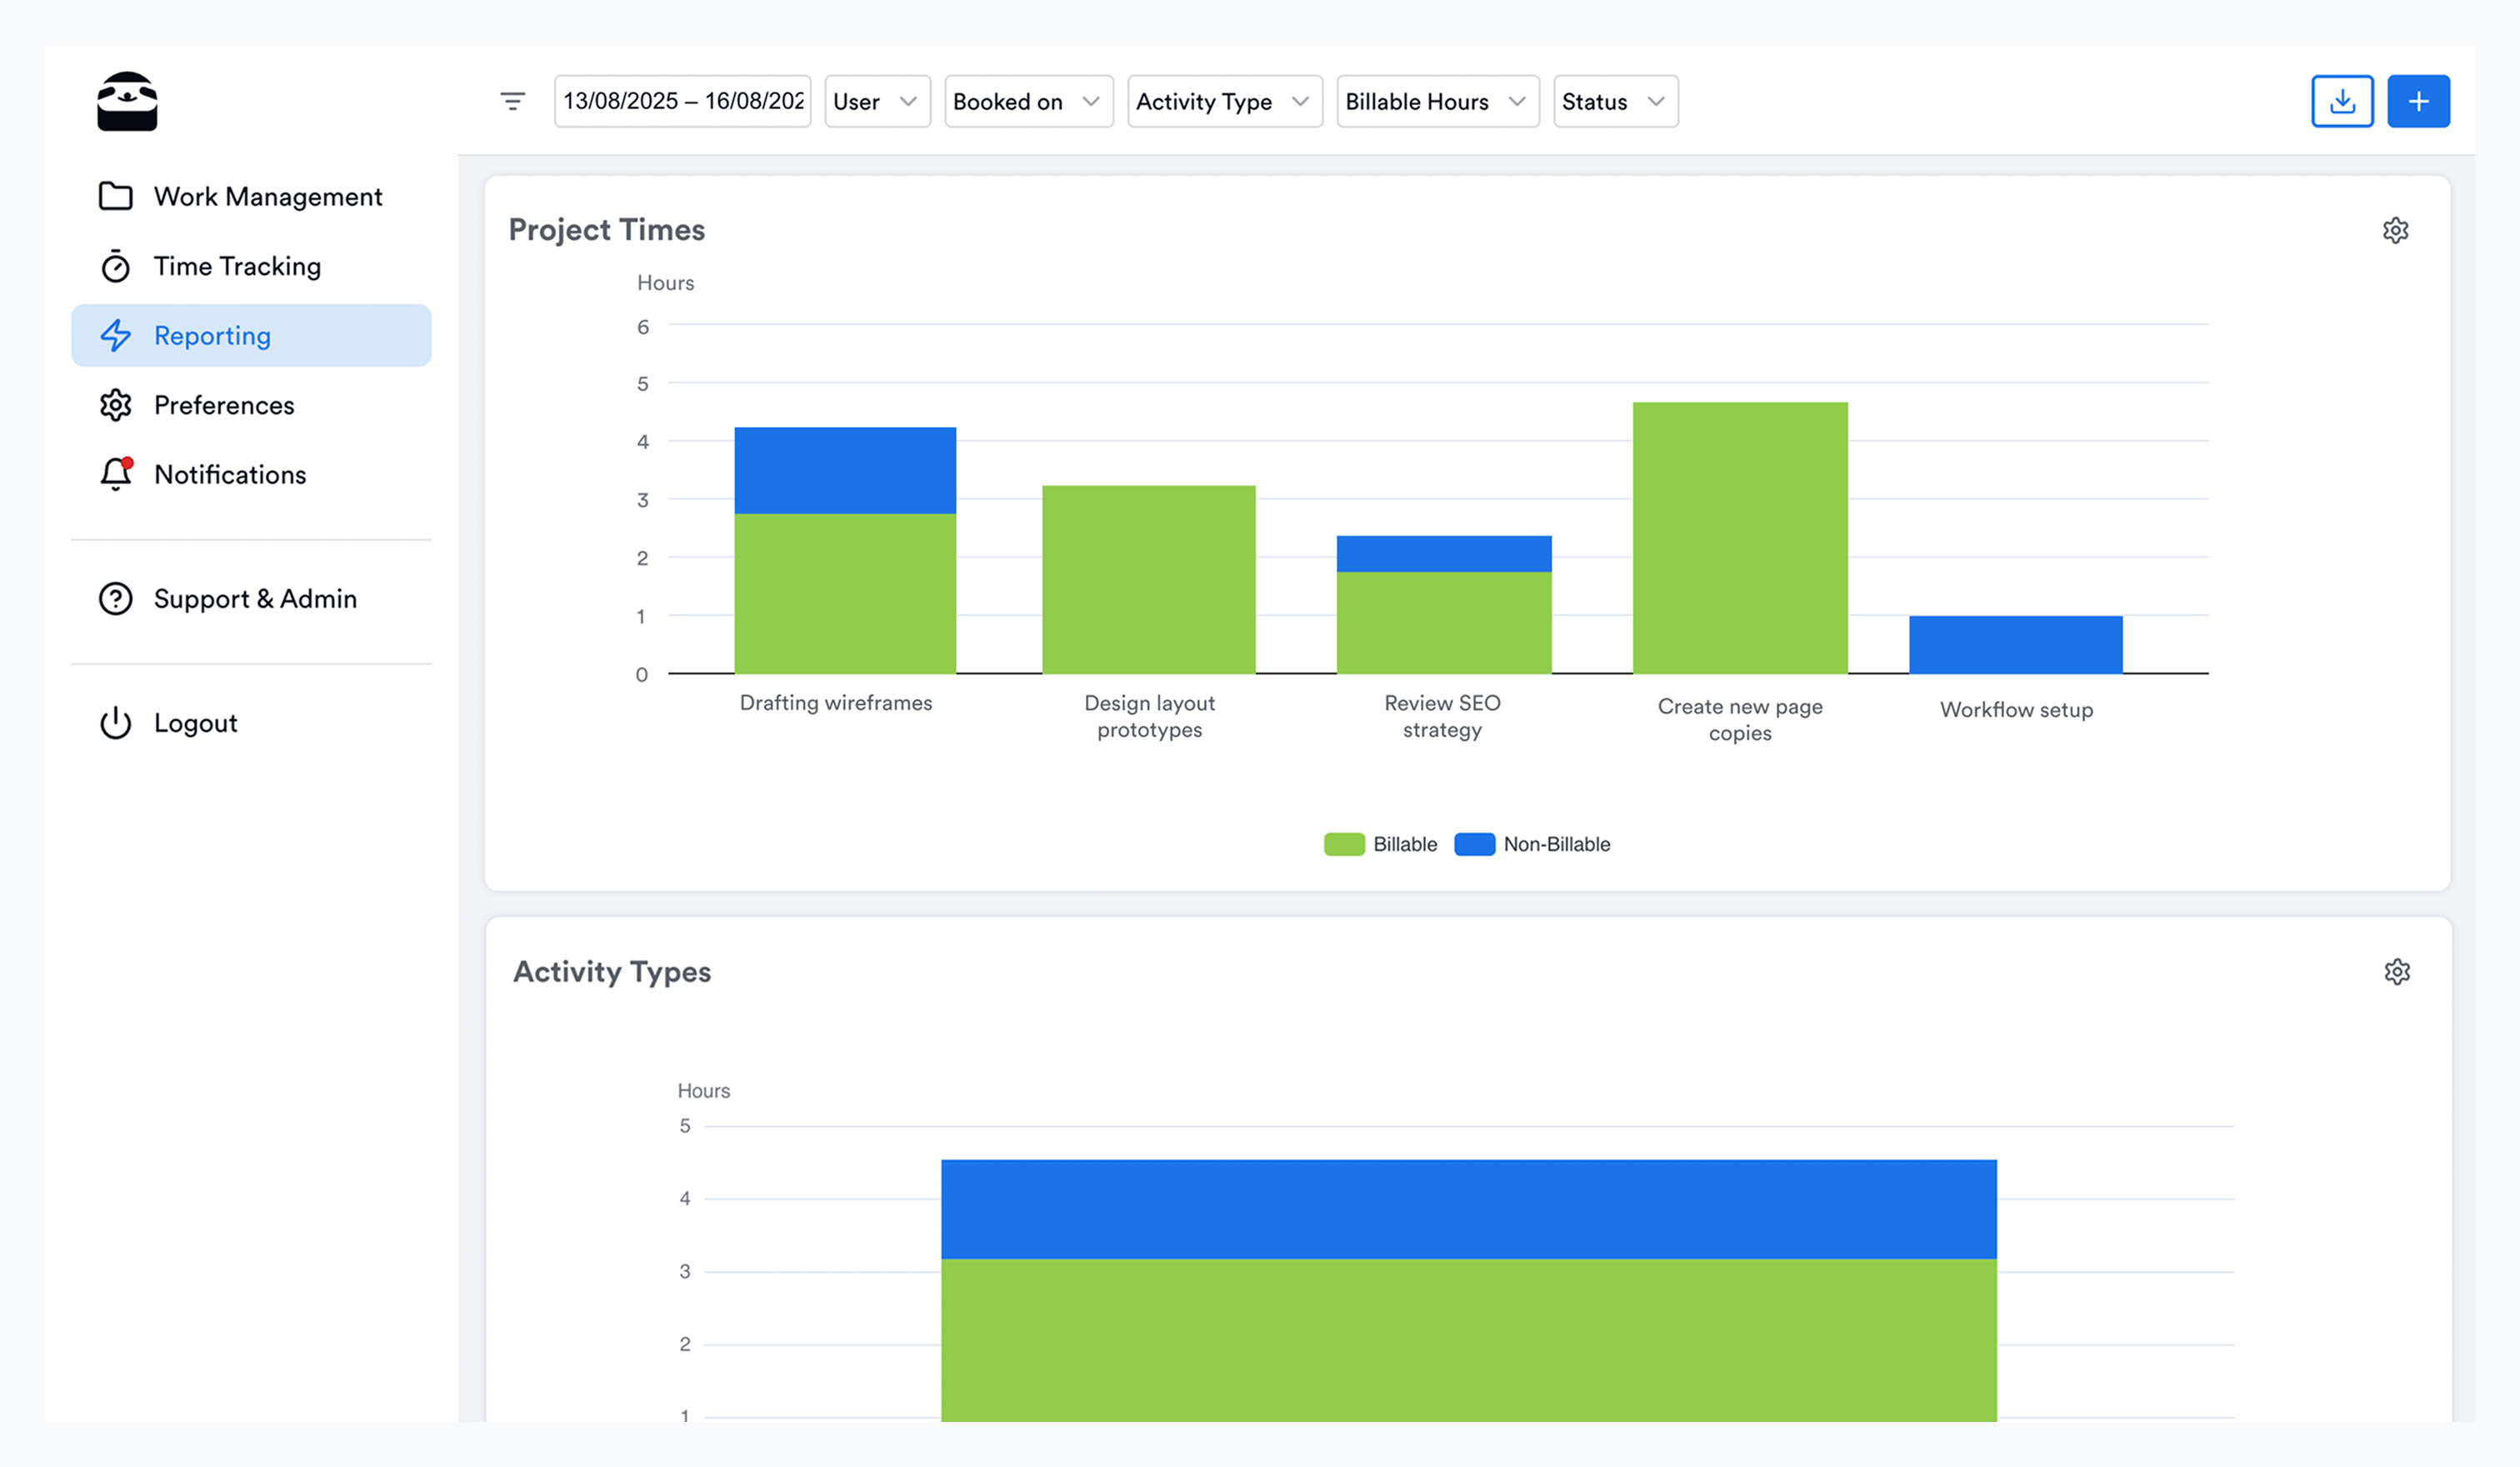Open Preferences via the gear icon
2520x1467 pixels.
pos(115,405)
